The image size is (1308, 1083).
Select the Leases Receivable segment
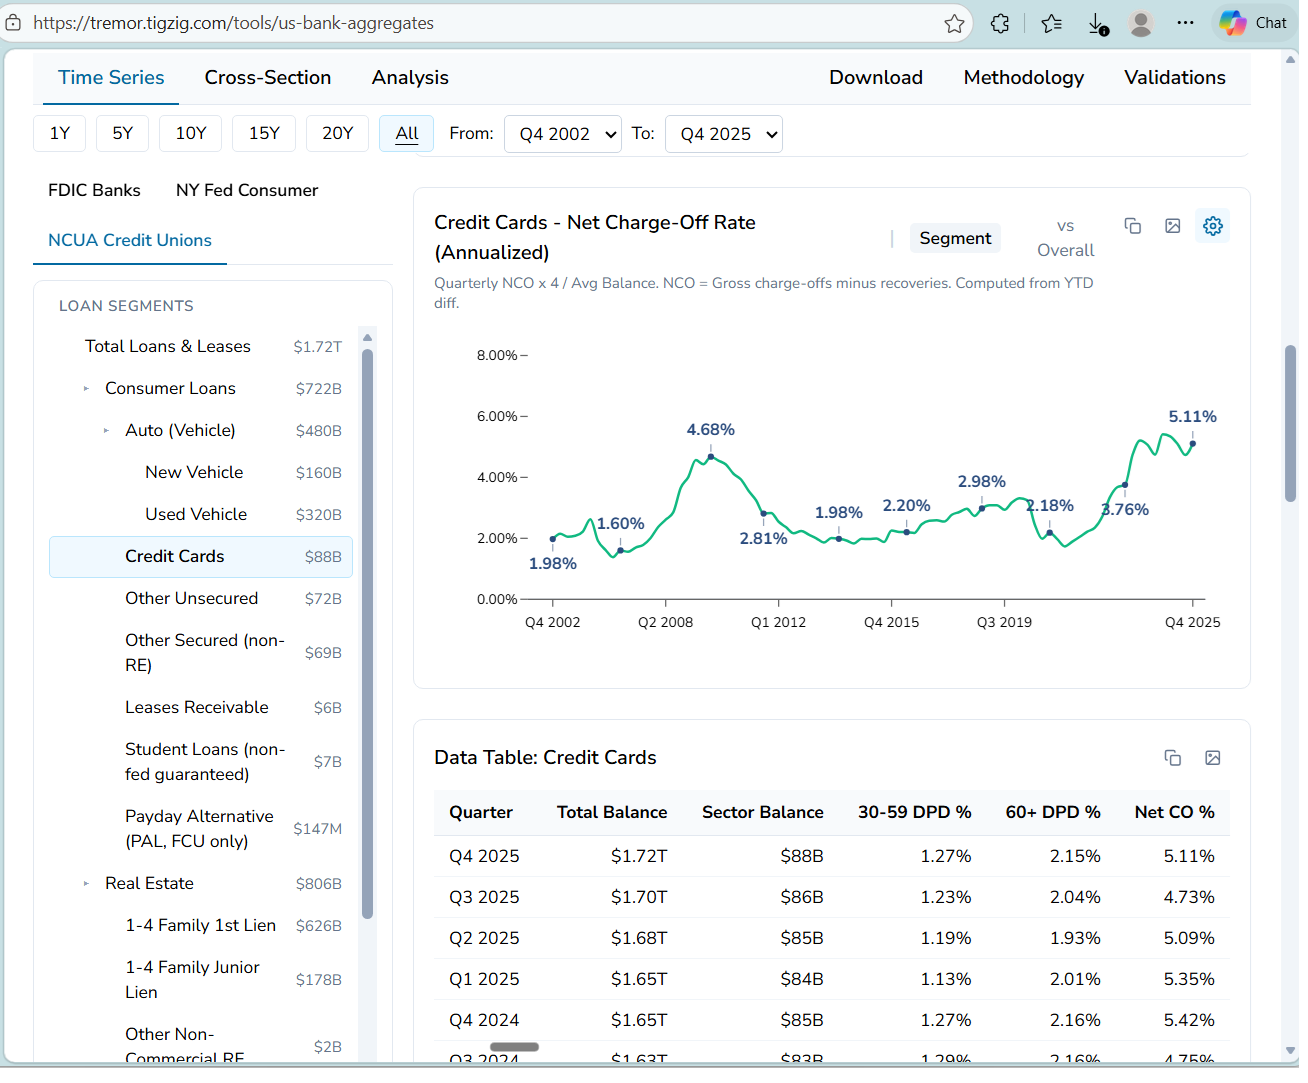(201, 707)
